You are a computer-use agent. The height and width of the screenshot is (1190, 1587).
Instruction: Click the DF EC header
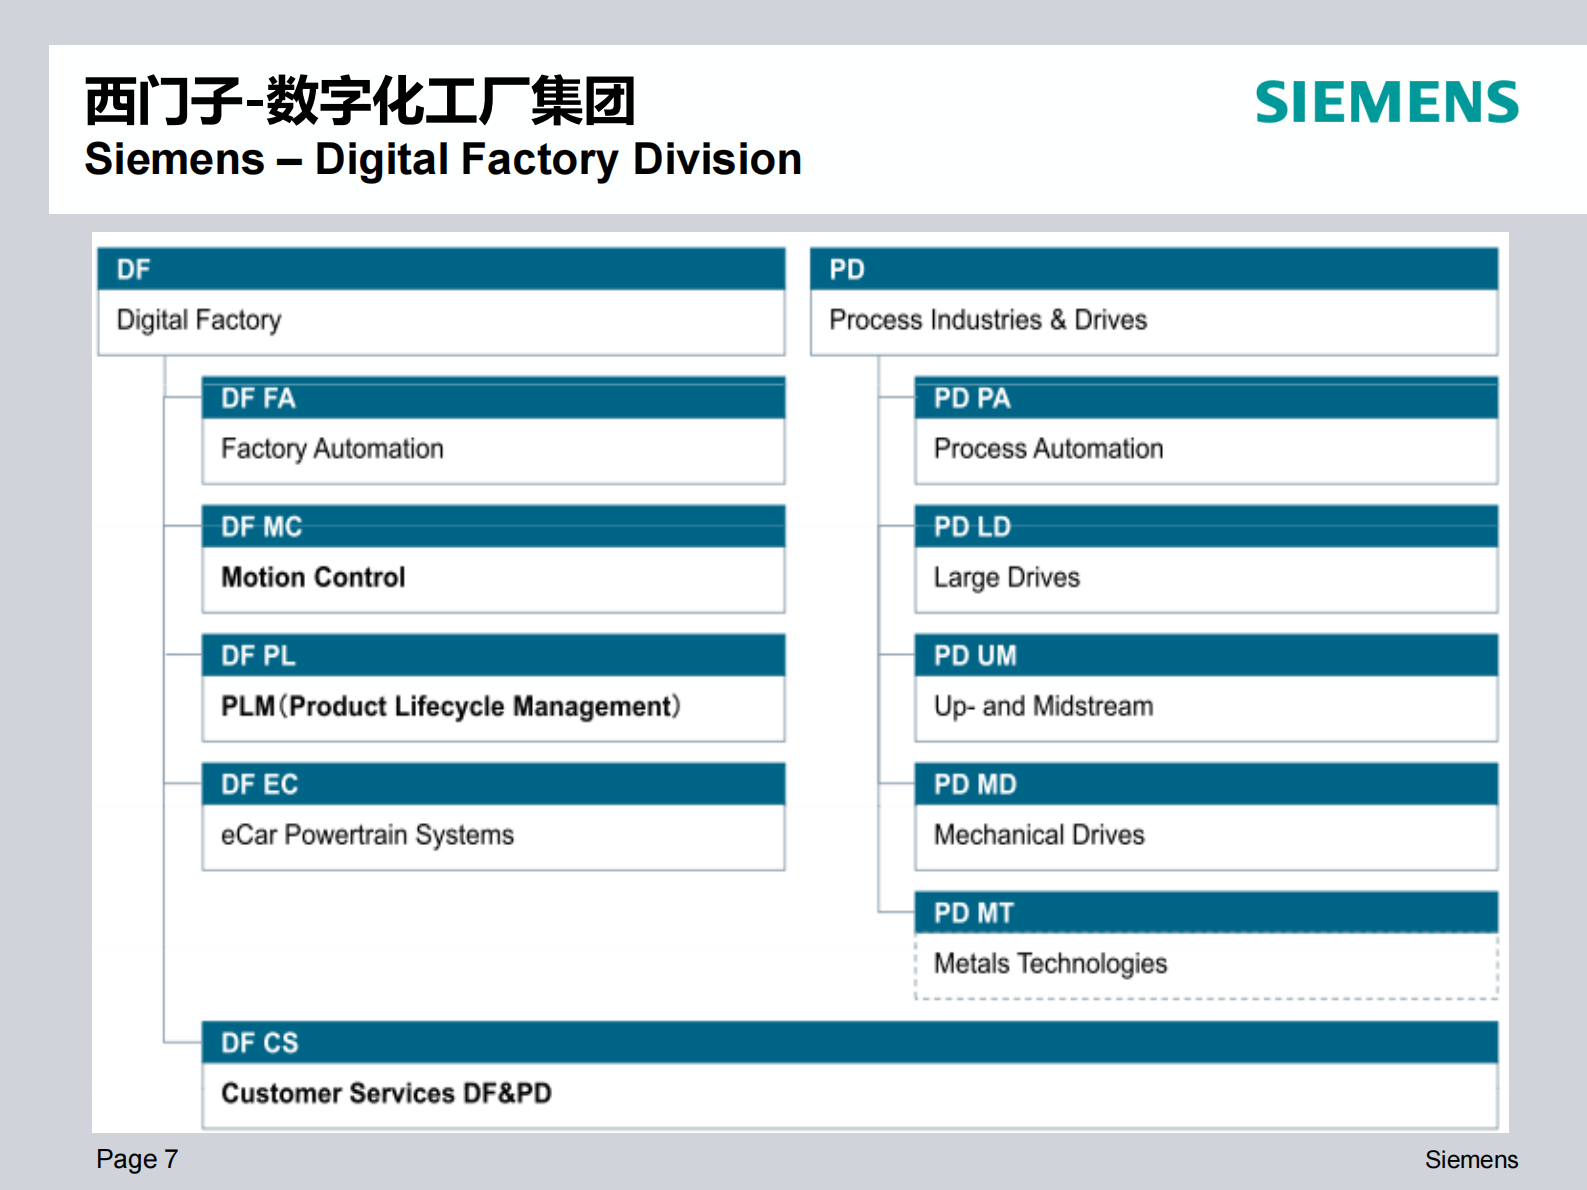(494, 784)
